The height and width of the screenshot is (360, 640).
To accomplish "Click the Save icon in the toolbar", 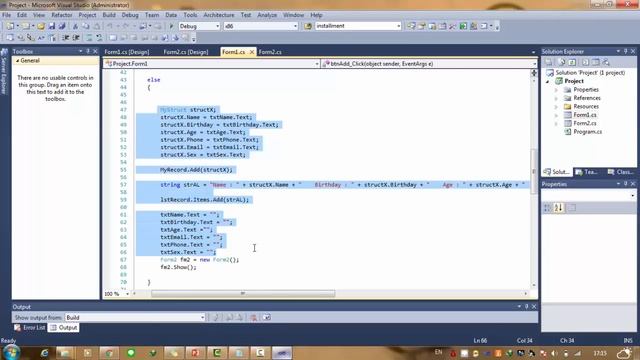I will (x=52, y=26).
